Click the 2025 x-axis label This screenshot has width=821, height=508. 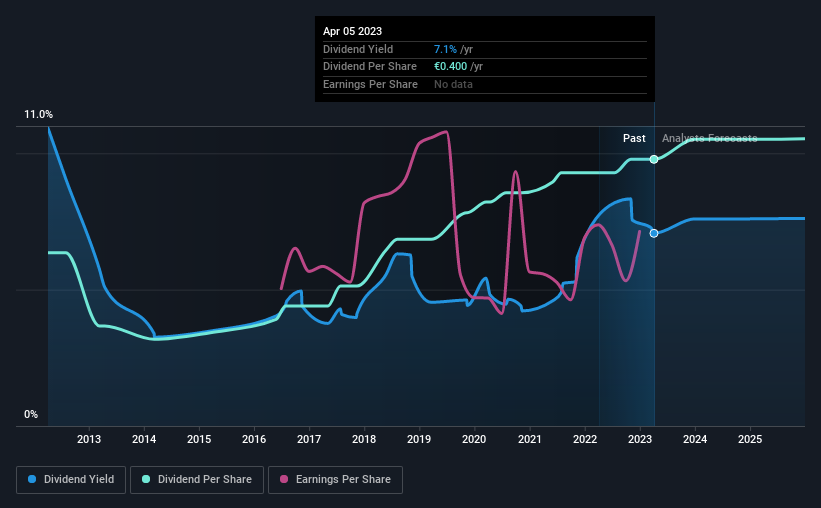tap(750, 439)
